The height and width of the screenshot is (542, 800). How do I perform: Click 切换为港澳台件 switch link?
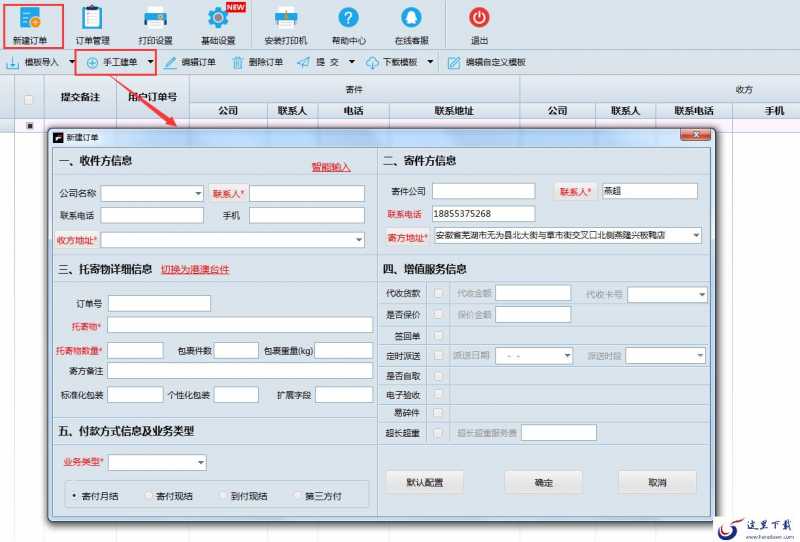195,269
